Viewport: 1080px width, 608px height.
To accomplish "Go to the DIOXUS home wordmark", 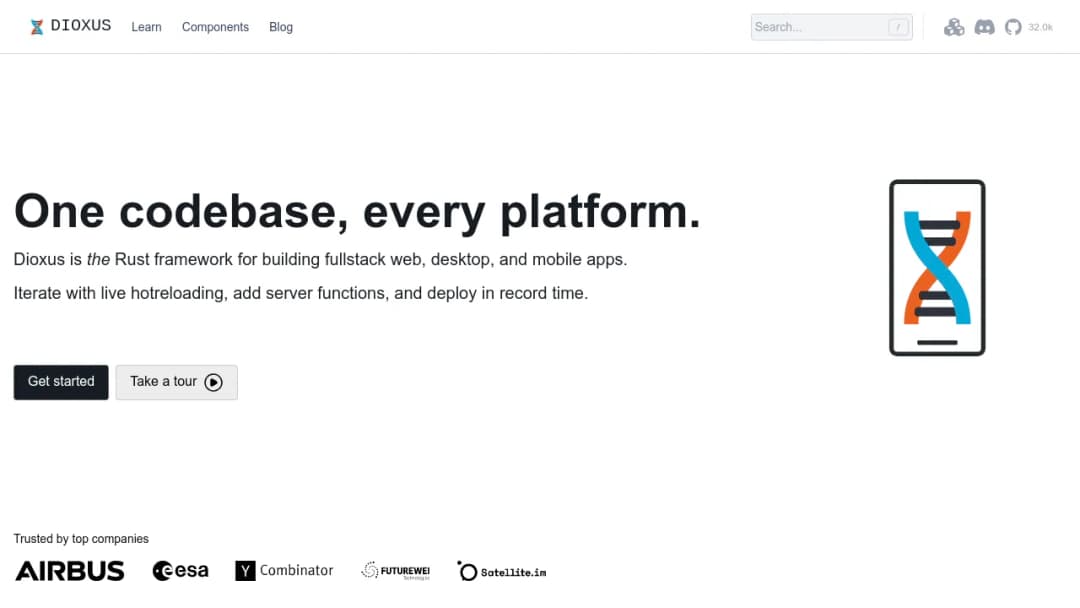I will pyautogui.click(x=81, y=26).
